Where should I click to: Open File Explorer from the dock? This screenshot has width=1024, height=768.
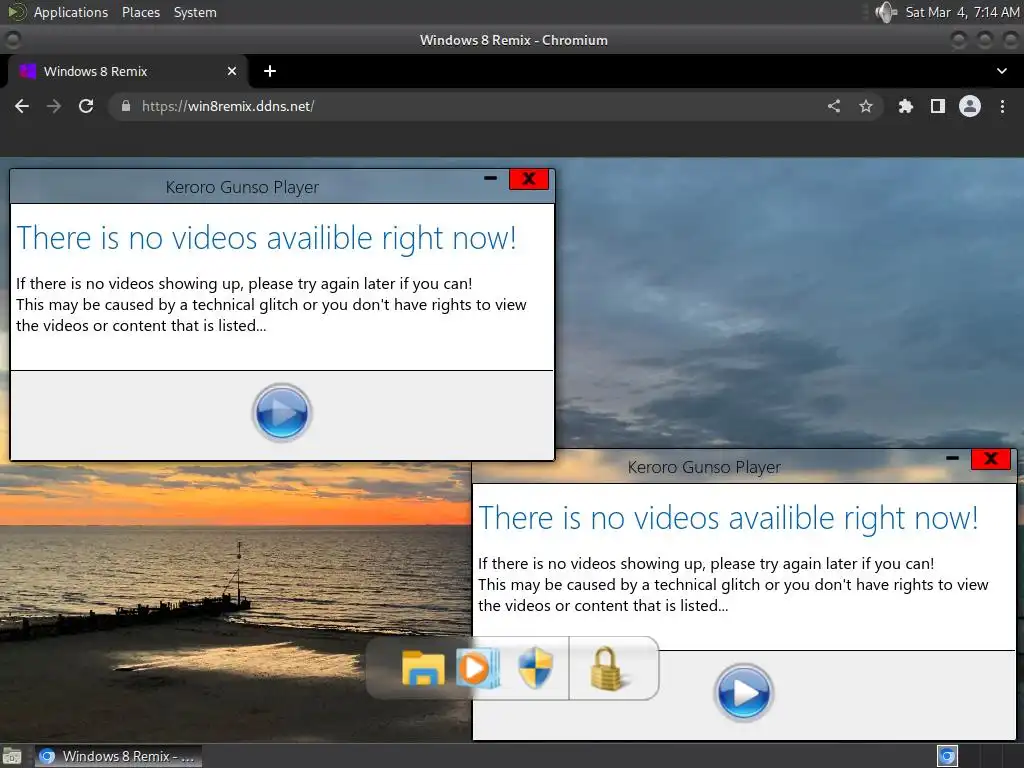pos(423,668)
